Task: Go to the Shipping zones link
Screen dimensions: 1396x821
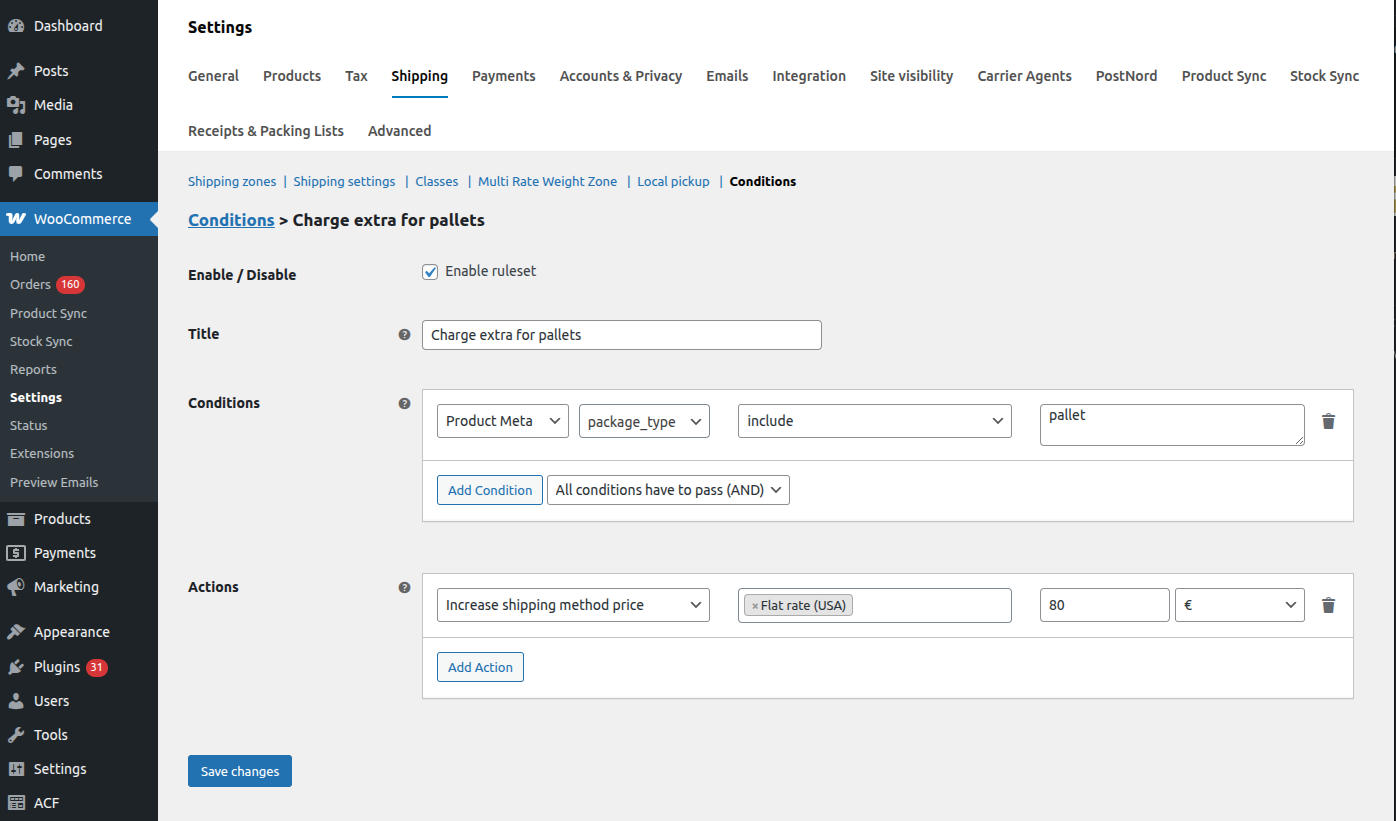Action: (x=232, y=182)
